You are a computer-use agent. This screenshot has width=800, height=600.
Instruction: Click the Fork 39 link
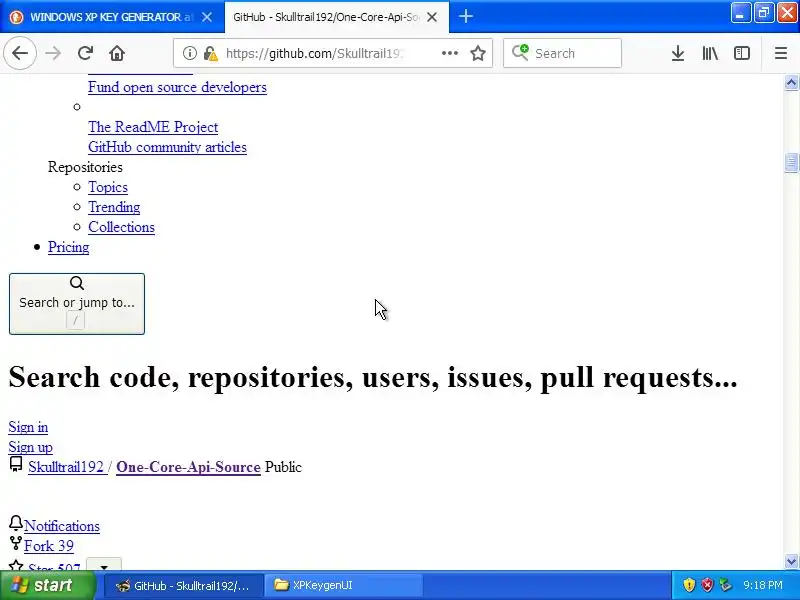48,546
